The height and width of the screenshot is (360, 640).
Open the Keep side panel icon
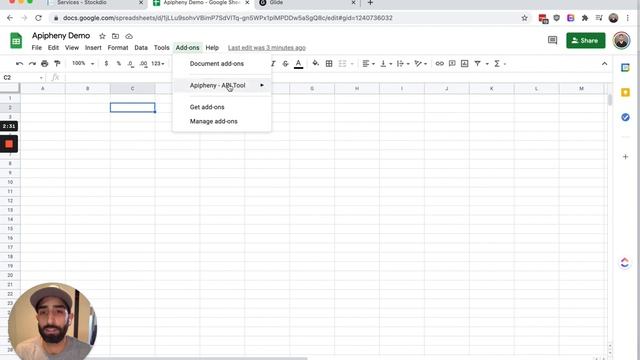(x=625, y=93)
